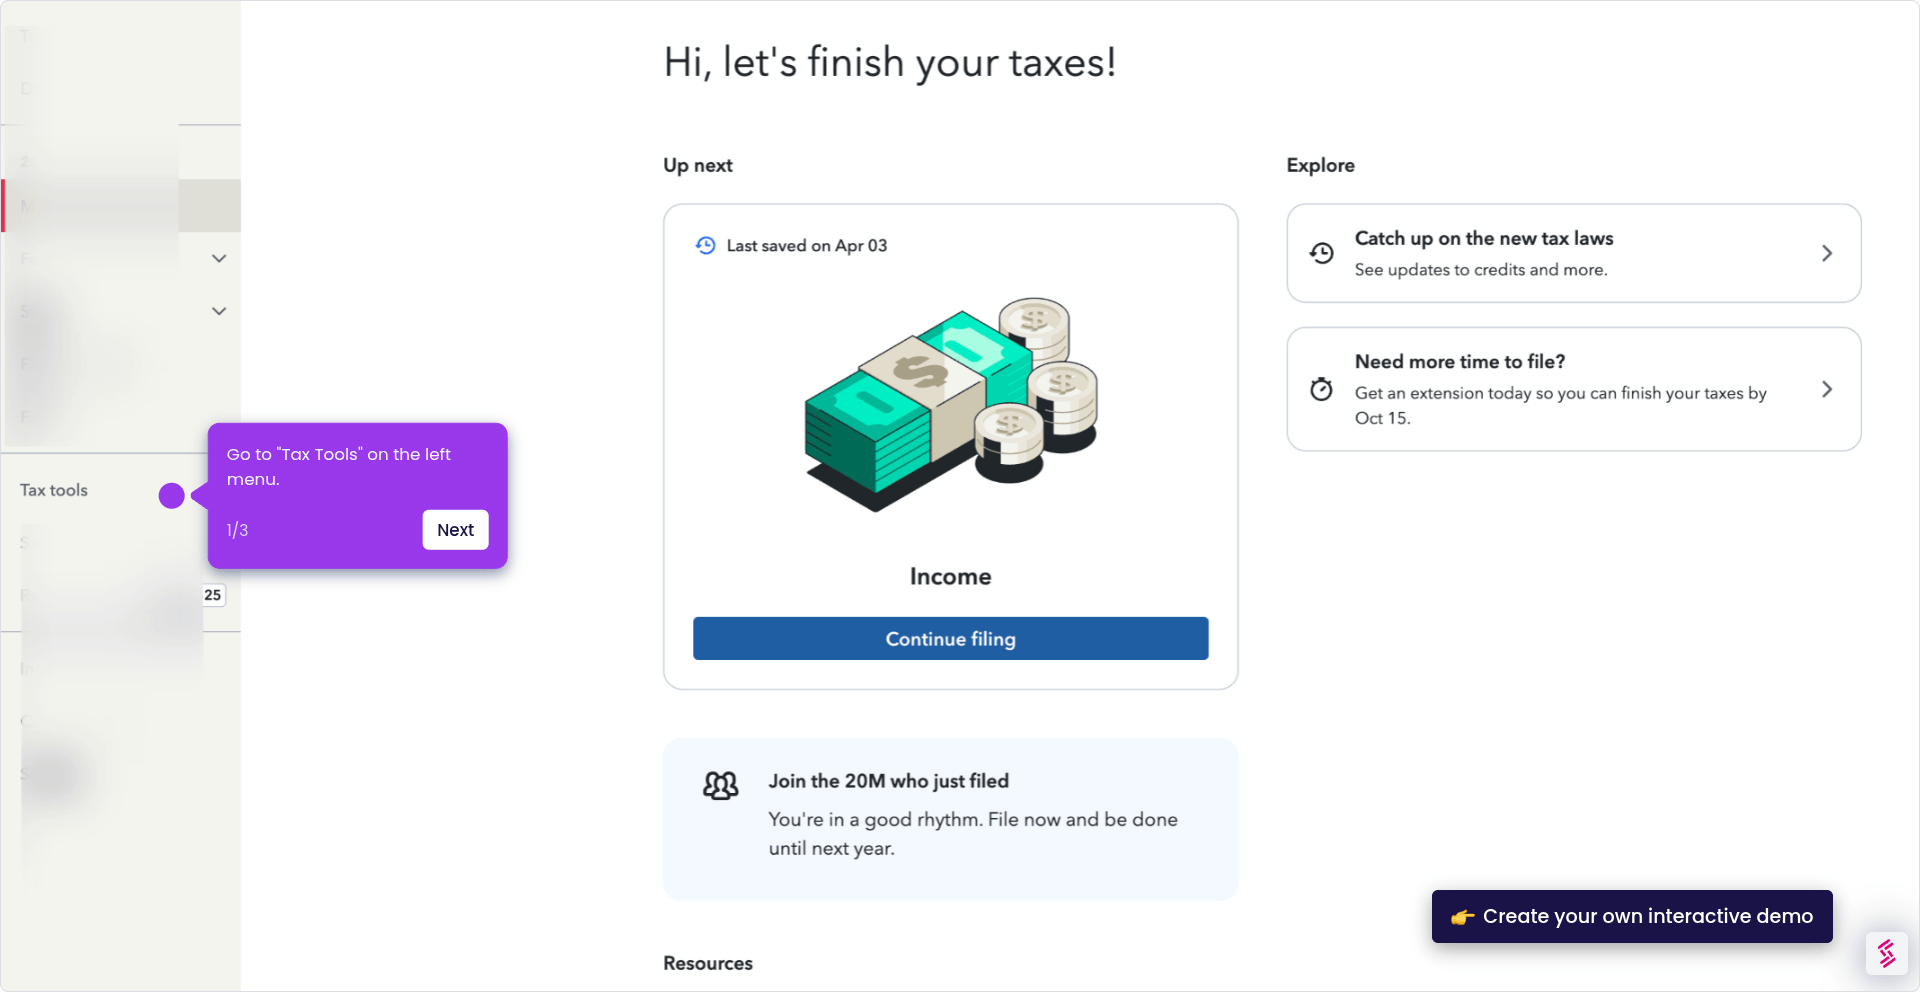Click Next in the purple tour tooltip
The height and width of the screenshot is (992, 1920).
tap(455, 530)
